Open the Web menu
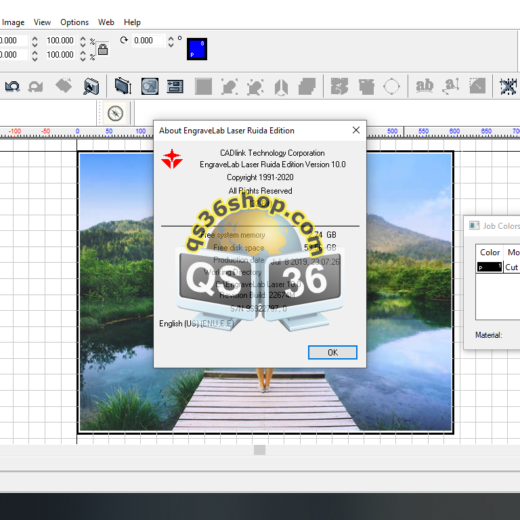Screen dimensions: 520x520 click(x=106, y=22)
